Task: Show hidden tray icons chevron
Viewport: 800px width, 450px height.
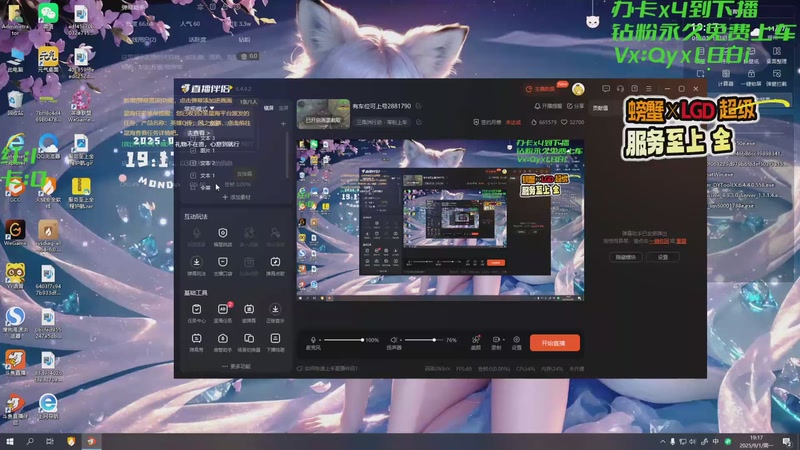Action: [662, 442]
